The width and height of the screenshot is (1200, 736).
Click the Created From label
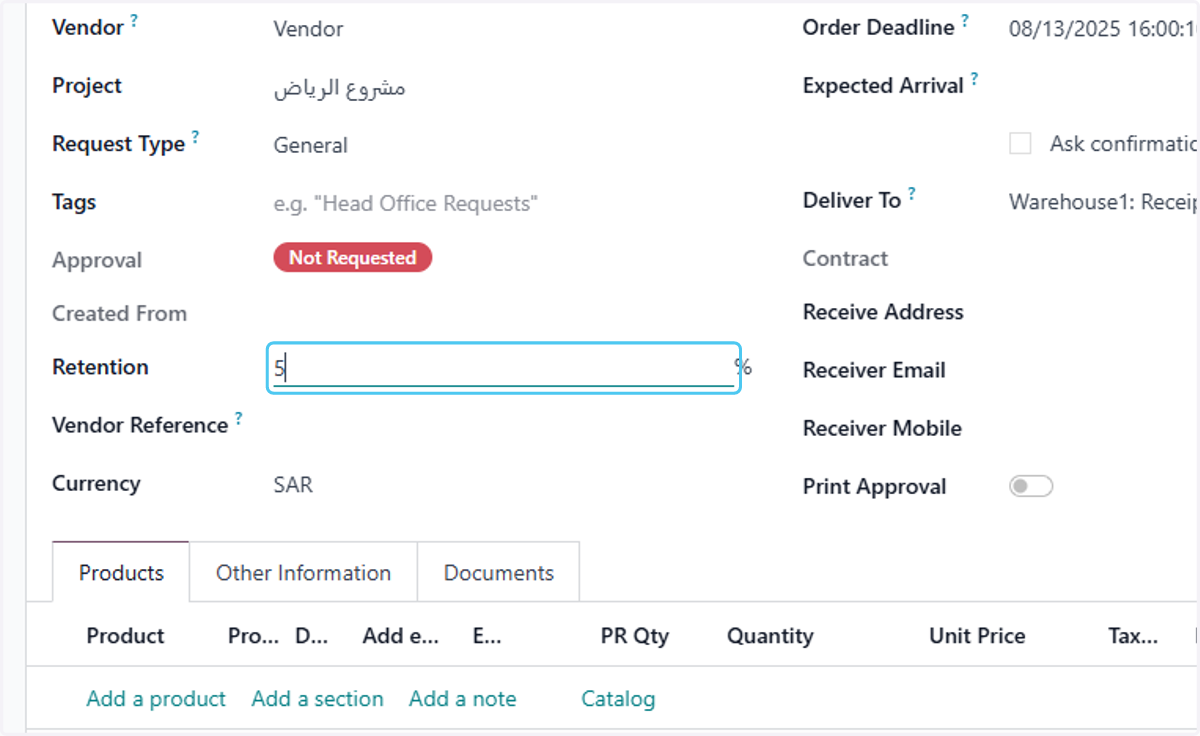[119, 314]
